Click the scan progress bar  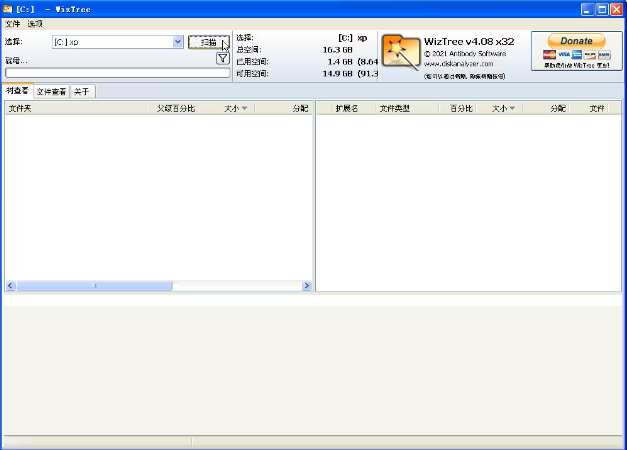pyautogui.click(x=118, y=73)
